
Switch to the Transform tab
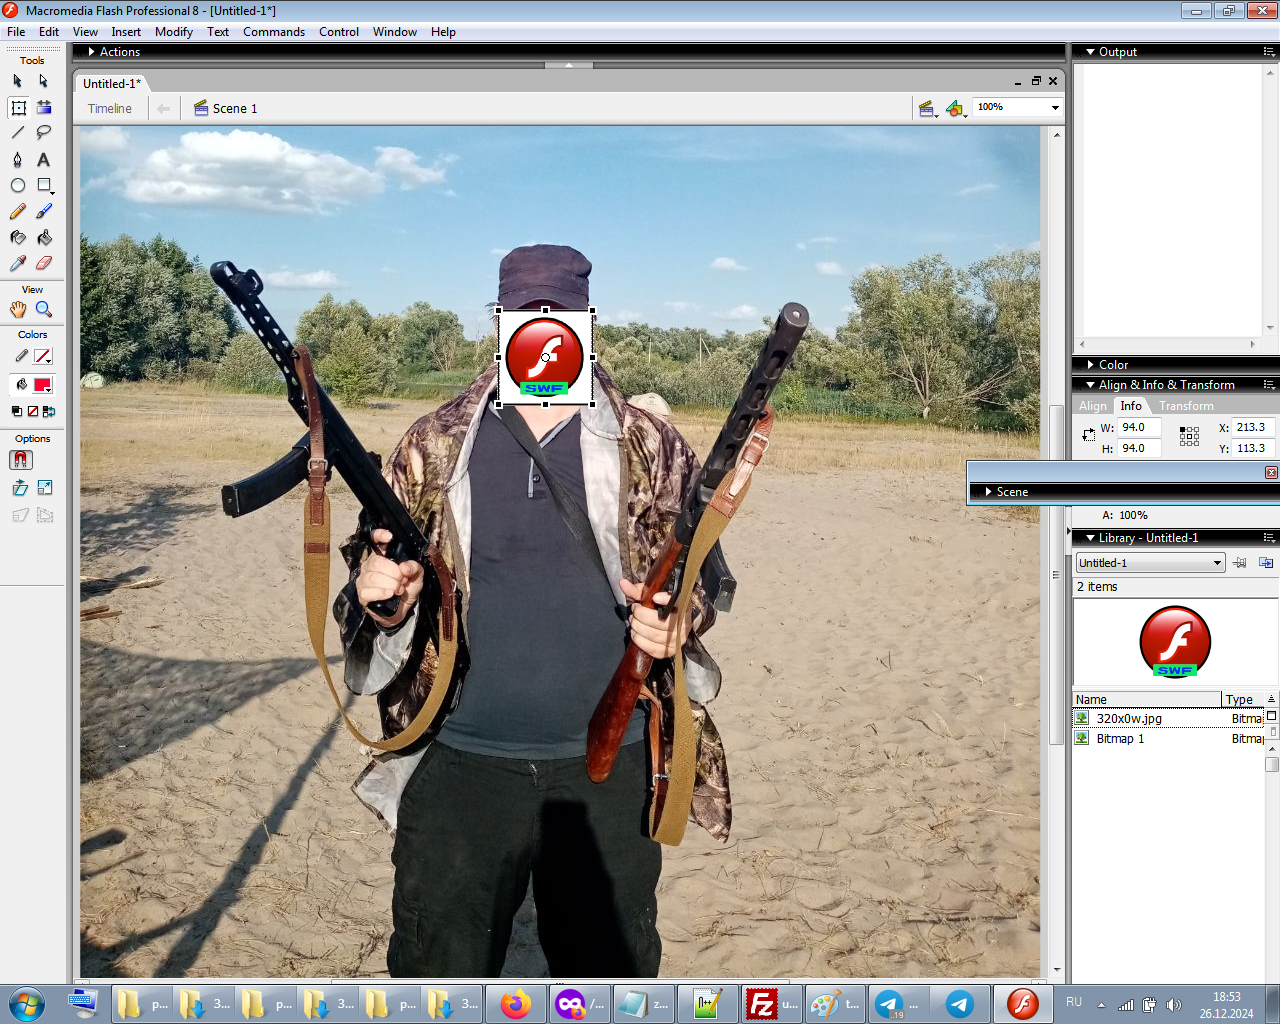click(1186, 406)
